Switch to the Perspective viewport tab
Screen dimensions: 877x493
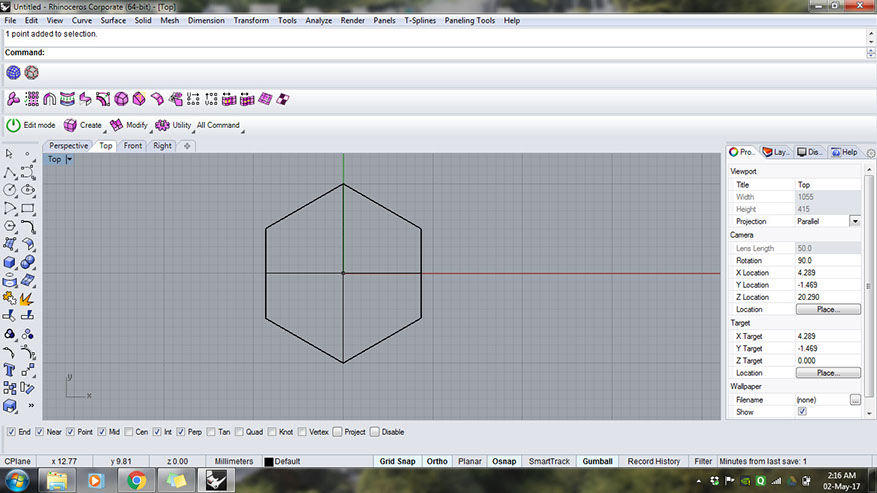pos(68,146)
